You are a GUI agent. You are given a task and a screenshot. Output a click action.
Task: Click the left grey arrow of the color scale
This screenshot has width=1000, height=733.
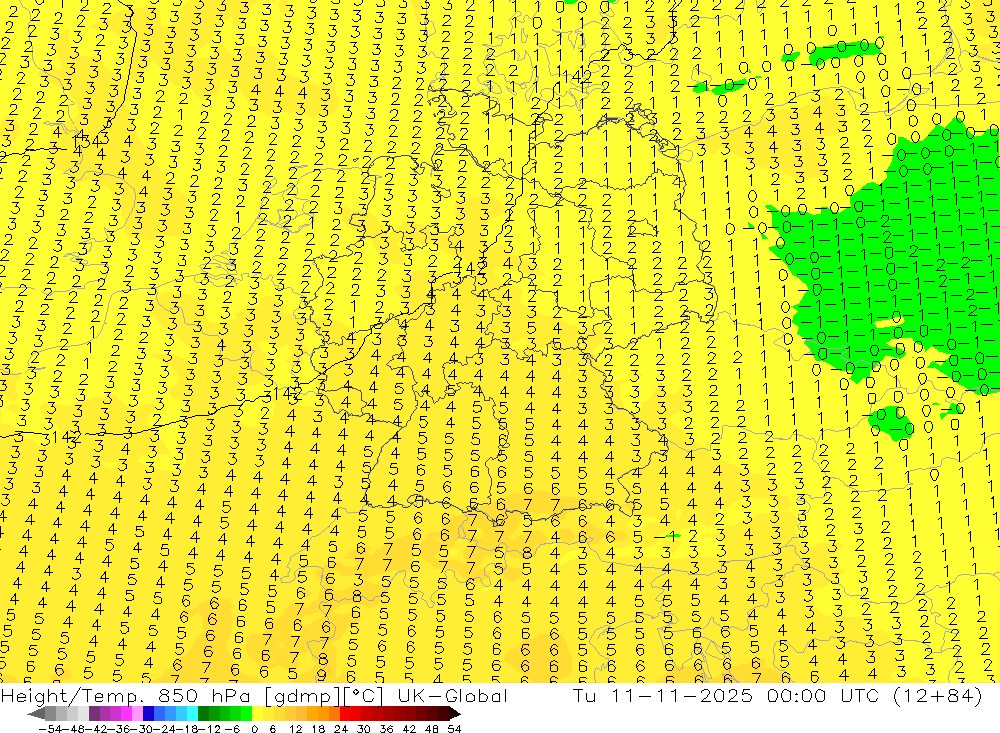point(36,713)
